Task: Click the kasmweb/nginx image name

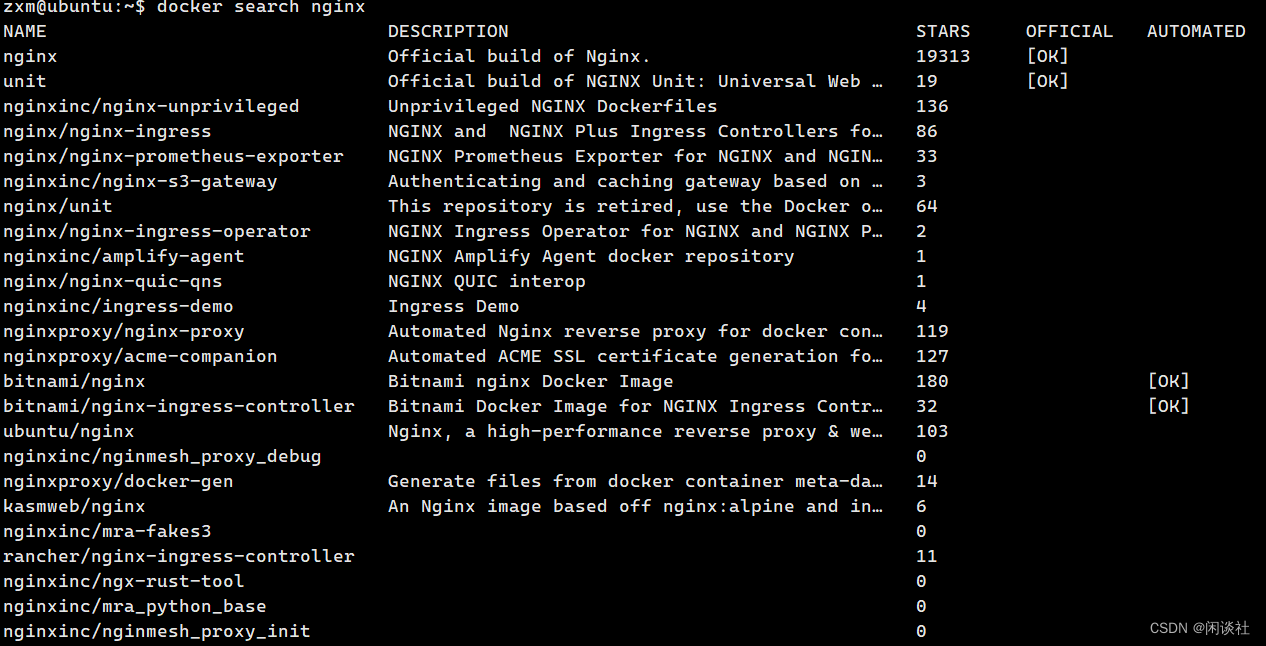Action: click(x=74, y=506)
